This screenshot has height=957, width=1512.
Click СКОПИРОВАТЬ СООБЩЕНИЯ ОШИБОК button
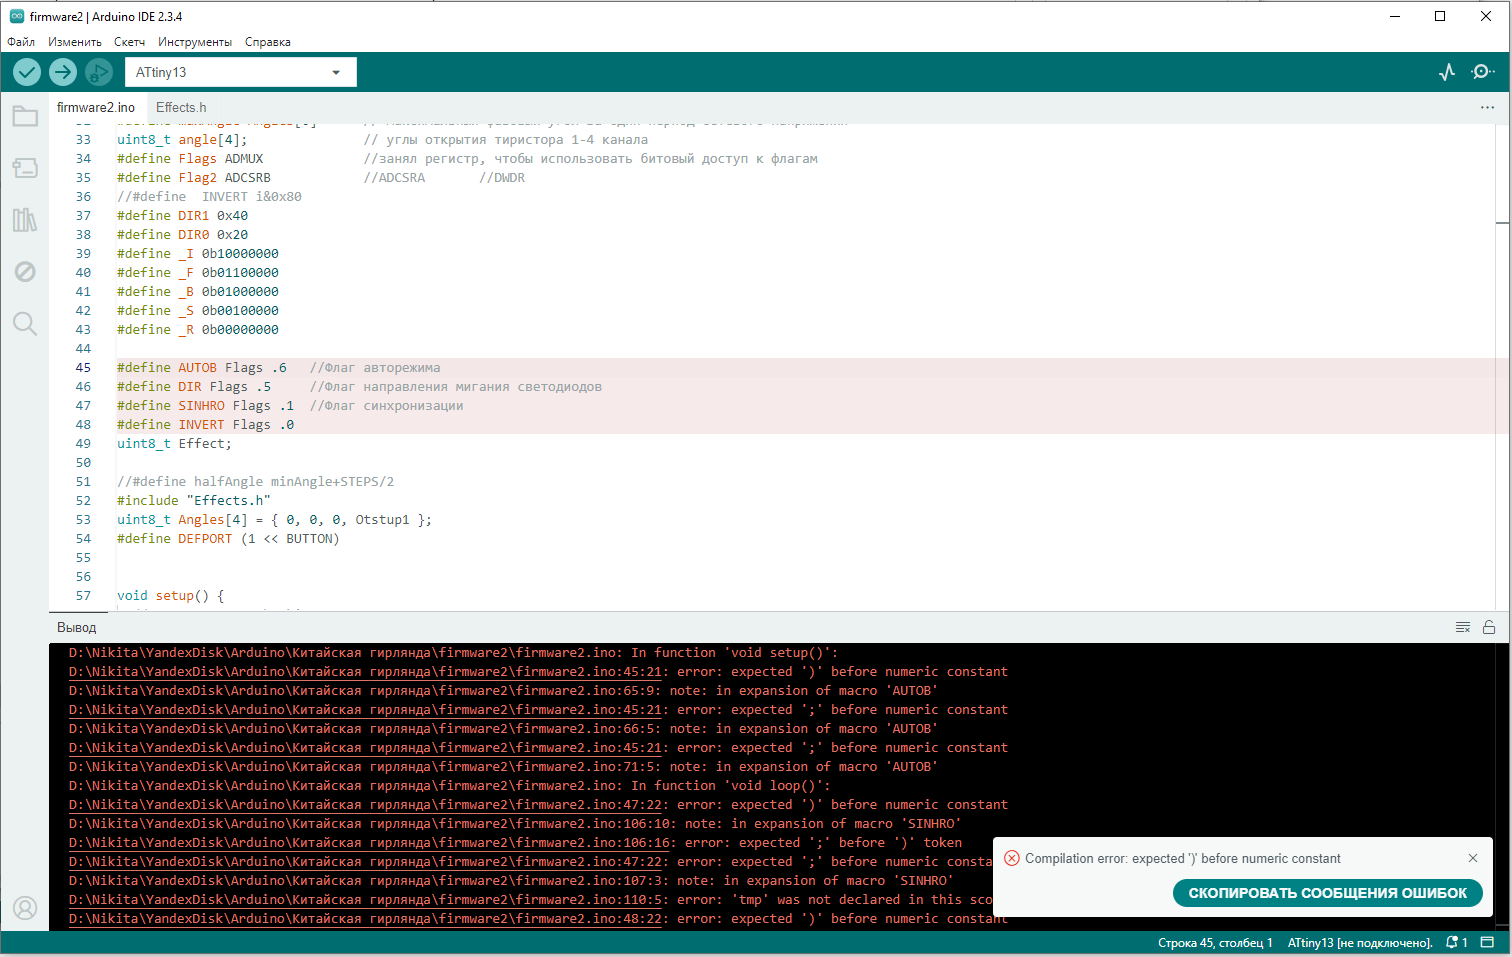click(1327, 893)
